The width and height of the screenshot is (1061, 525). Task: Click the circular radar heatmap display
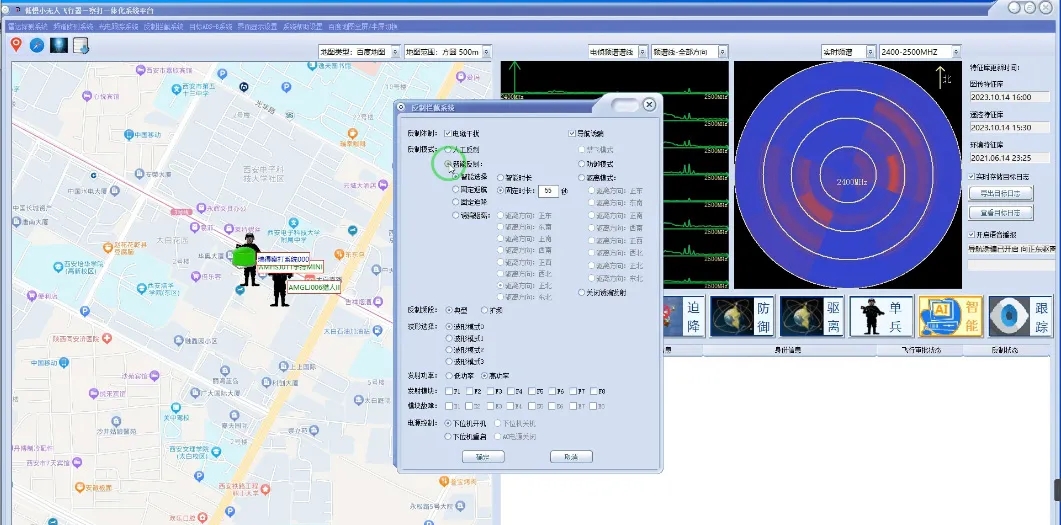[848, 176]
